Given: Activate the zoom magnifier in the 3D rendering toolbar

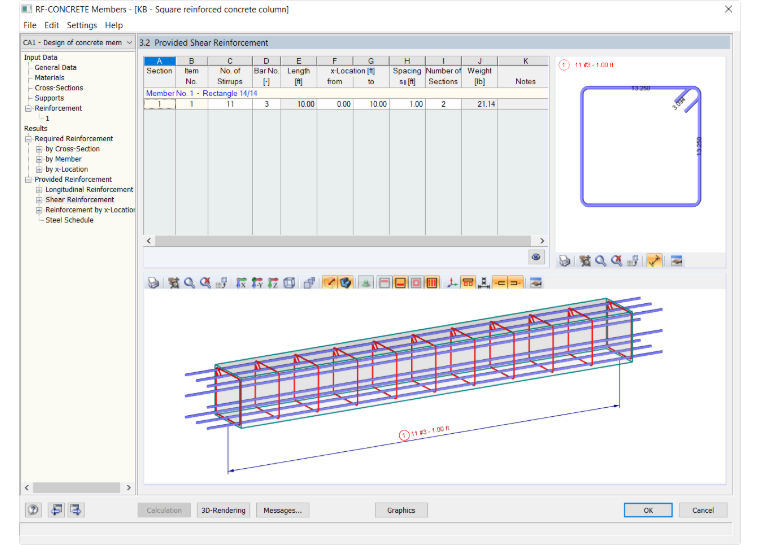Looking at the screenshot, I should pyautogui.click(x=190, y=283).
